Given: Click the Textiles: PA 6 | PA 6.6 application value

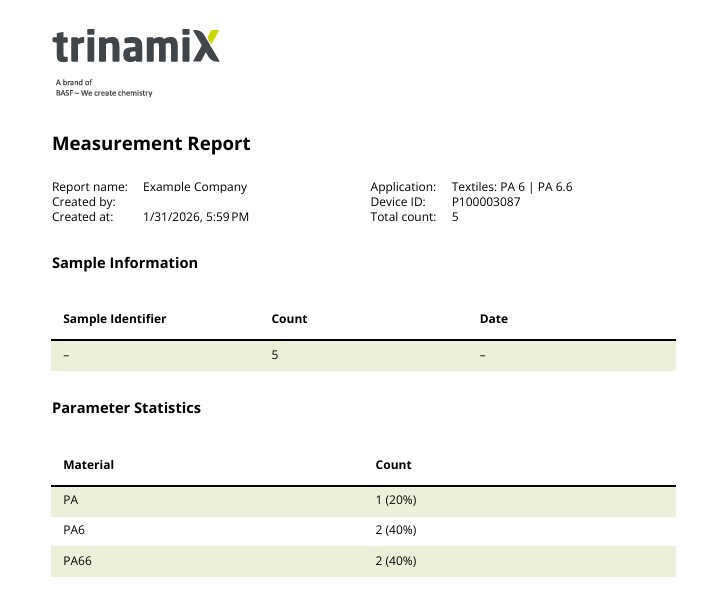Looking at the screenshot, I should (511, 187).
